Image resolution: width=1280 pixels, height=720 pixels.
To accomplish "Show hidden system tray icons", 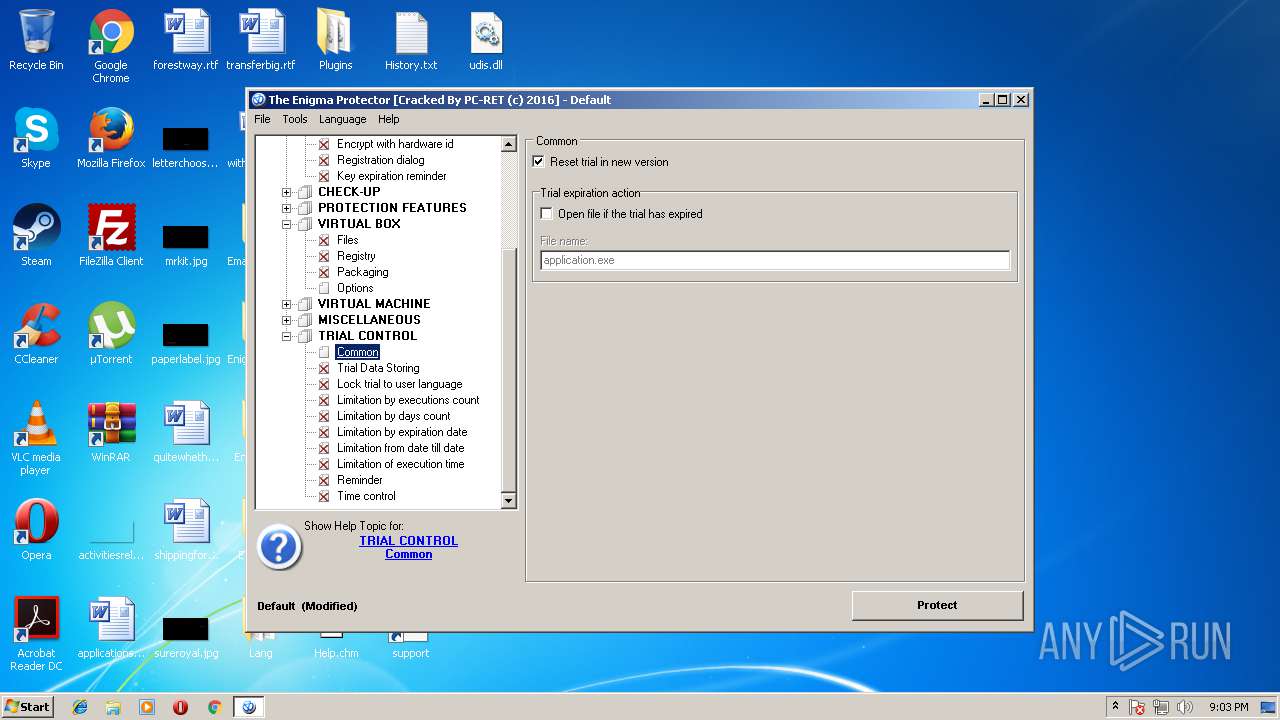I will 1115,707.
